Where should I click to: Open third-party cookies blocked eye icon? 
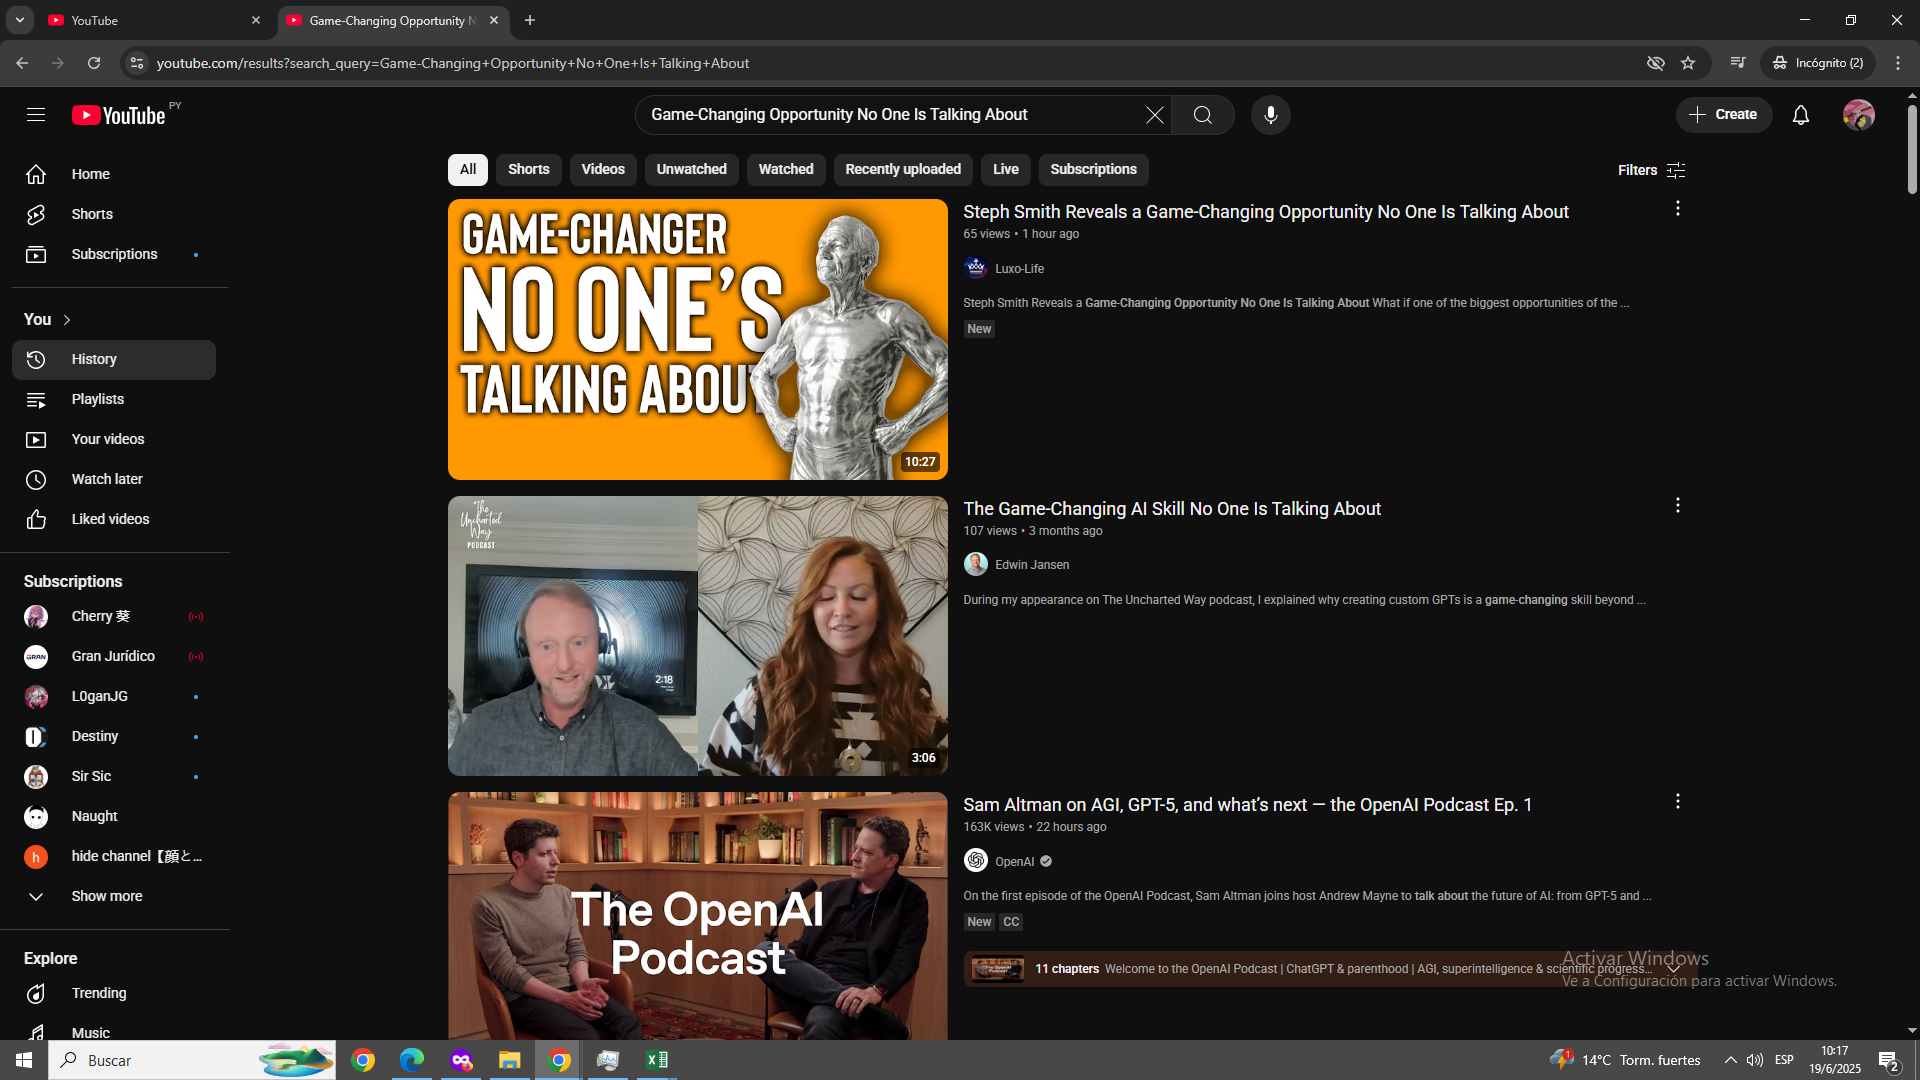pyautogui.click(x=1656, y=63)
